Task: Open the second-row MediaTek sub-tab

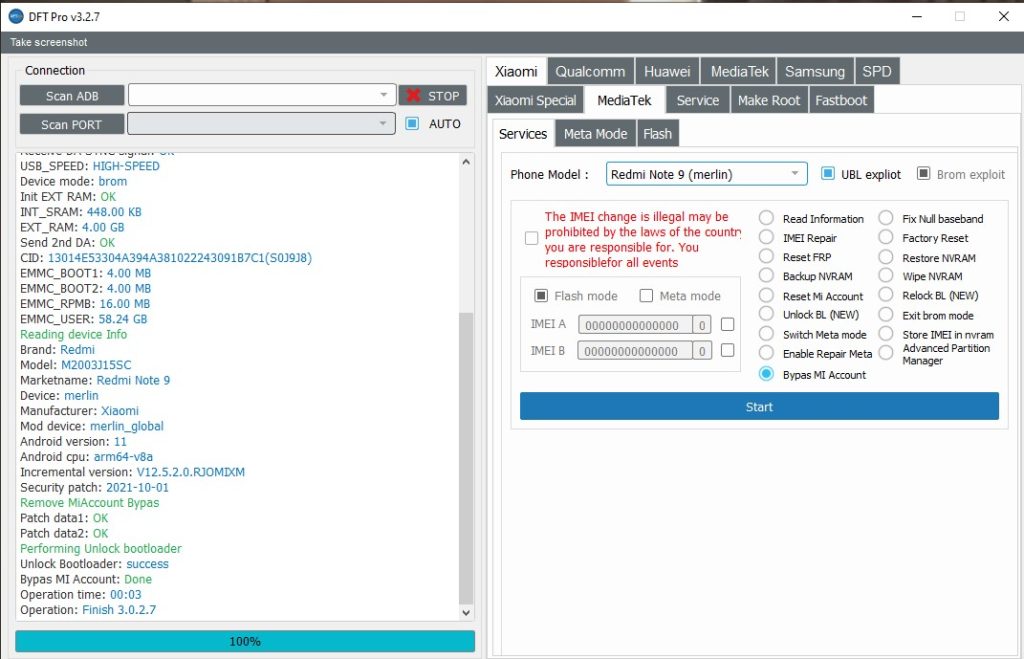Action: 624,101
